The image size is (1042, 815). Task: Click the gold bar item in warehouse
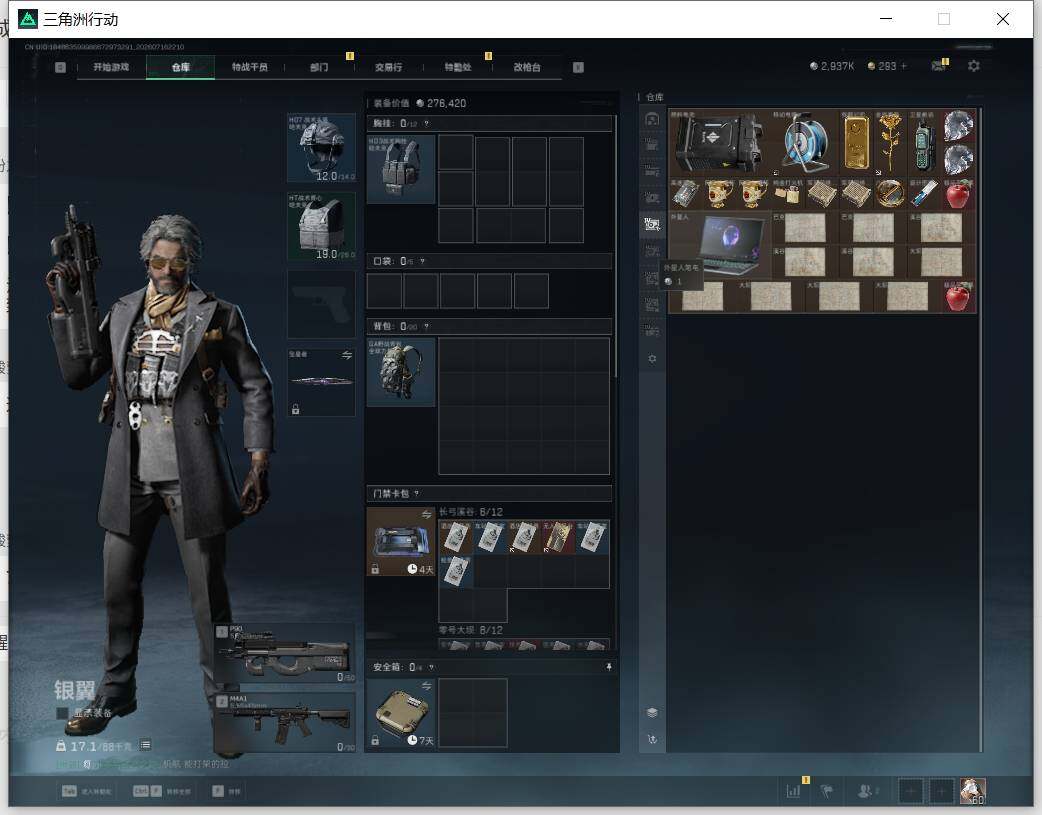coord(856,142)
